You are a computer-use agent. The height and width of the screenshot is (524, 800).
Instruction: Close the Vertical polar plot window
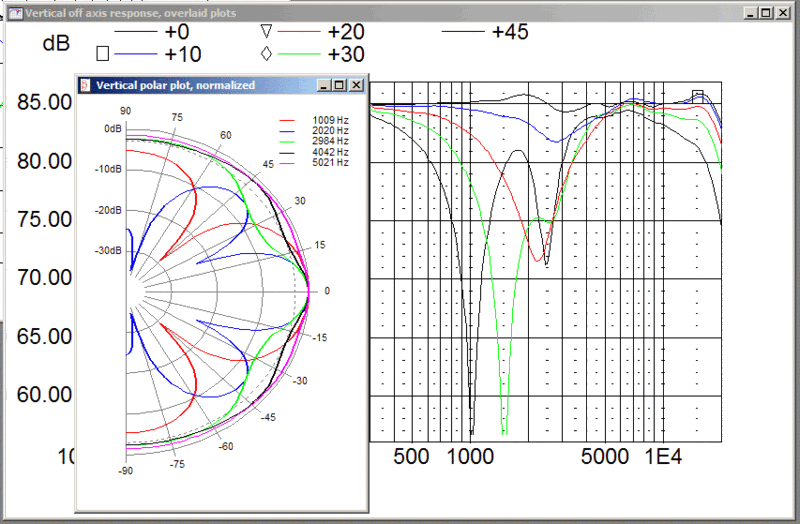click(x=356, y=85)
